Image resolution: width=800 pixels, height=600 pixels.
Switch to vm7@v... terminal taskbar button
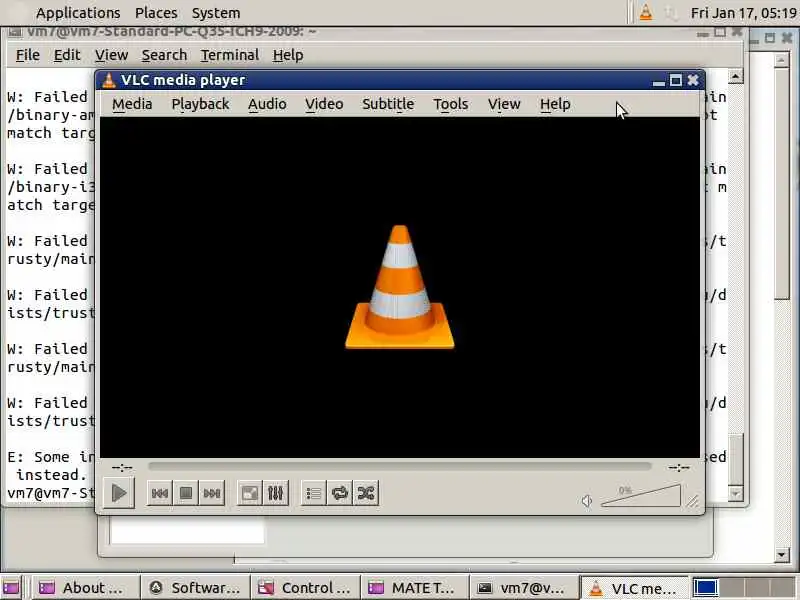point(524,588)
